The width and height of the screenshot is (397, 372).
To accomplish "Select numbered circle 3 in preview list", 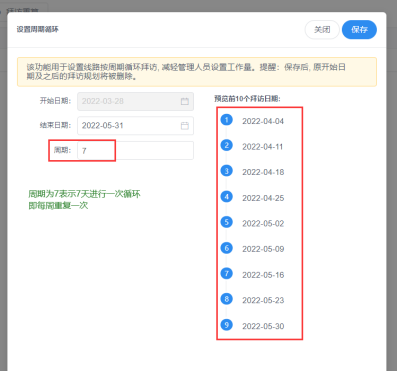I will click(227, 171).
